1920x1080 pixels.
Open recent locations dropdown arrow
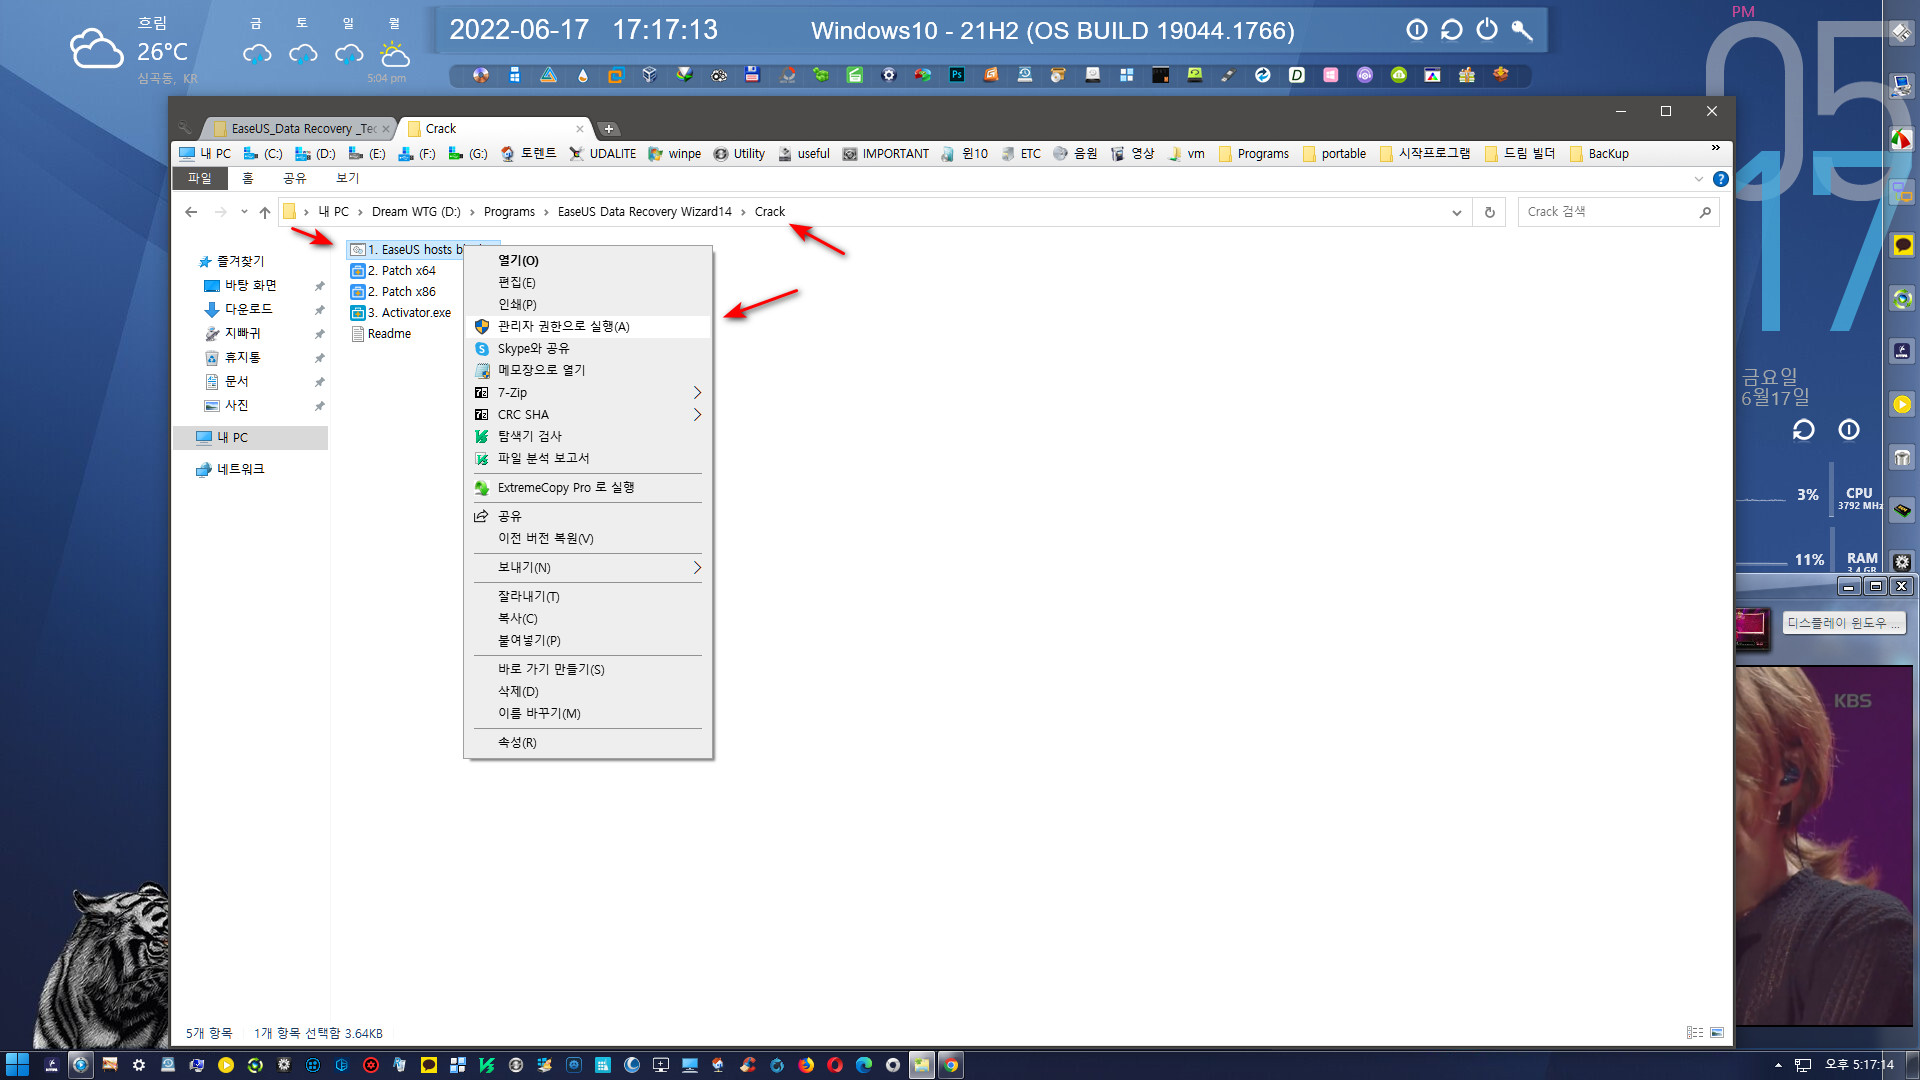[x=244, y=212]
